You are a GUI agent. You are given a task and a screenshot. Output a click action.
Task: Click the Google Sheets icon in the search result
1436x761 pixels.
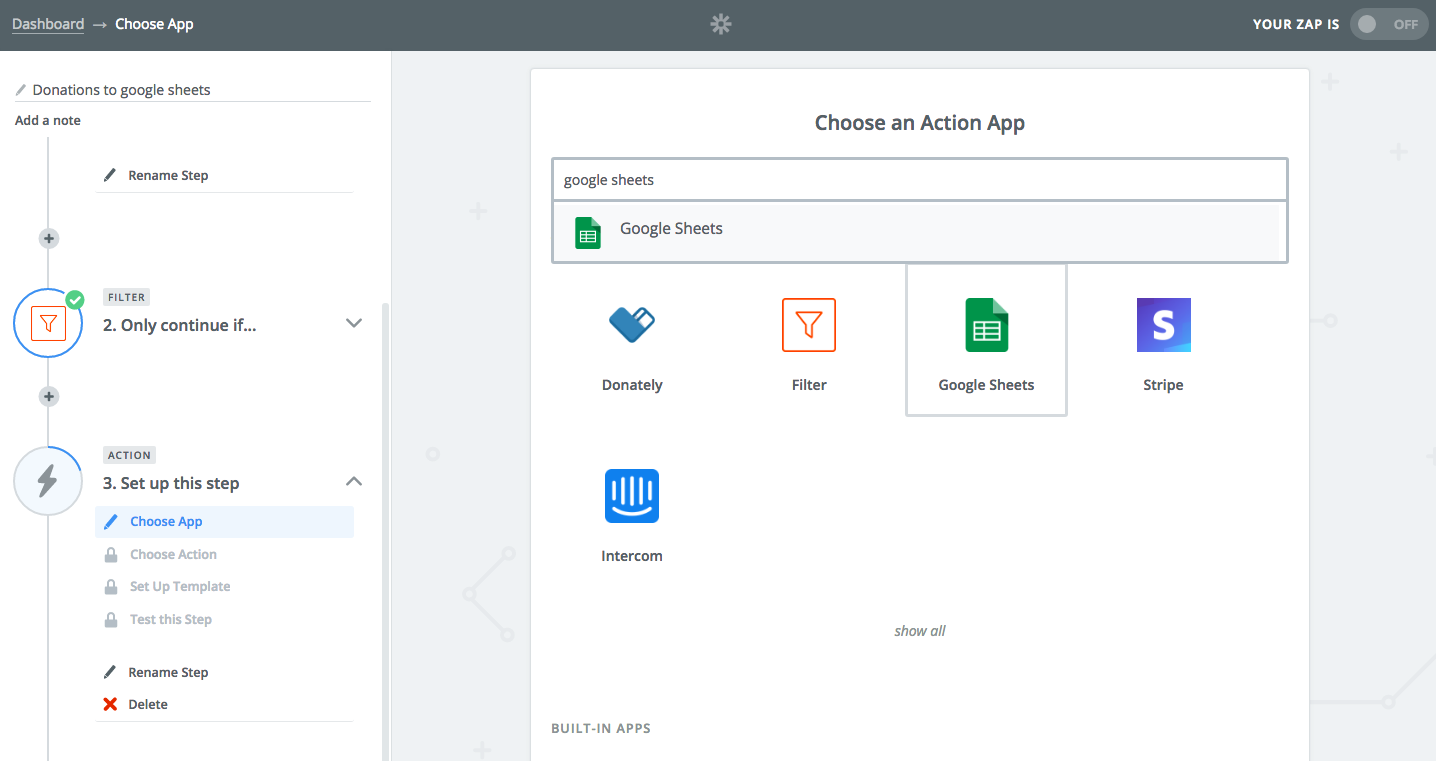tap(588, 232)
